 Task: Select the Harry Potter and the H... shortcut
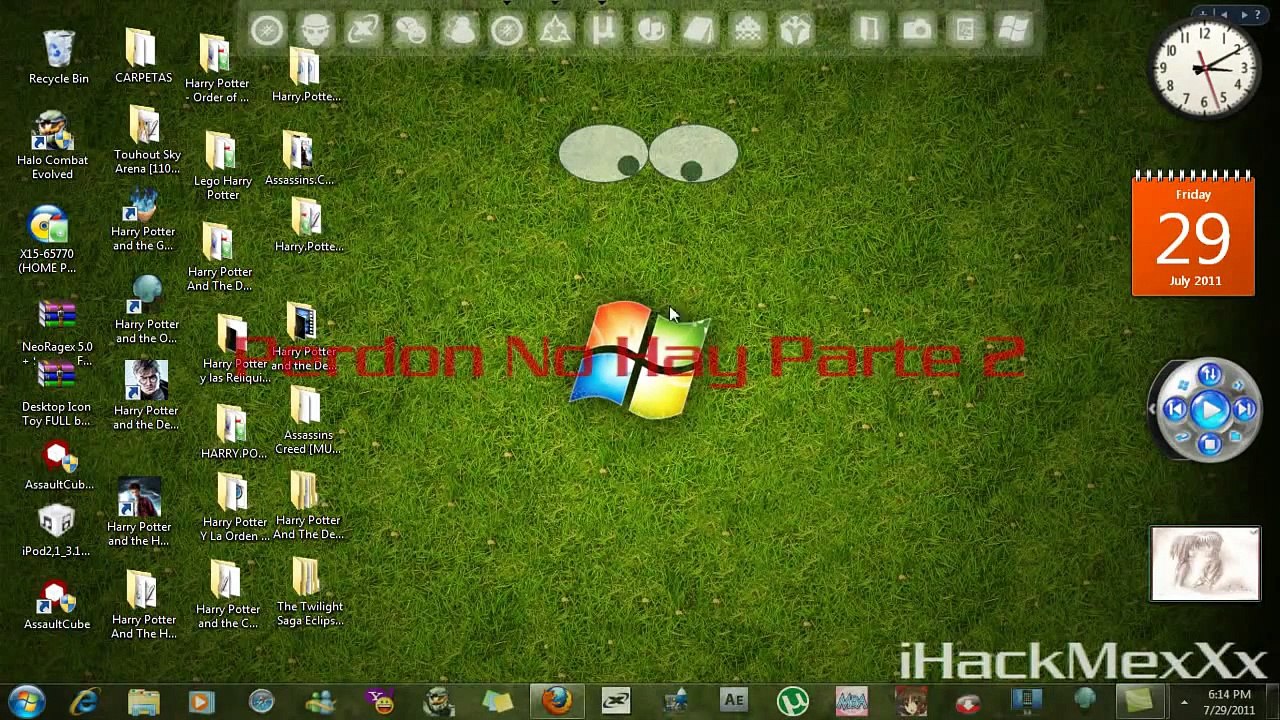[139, 513]
